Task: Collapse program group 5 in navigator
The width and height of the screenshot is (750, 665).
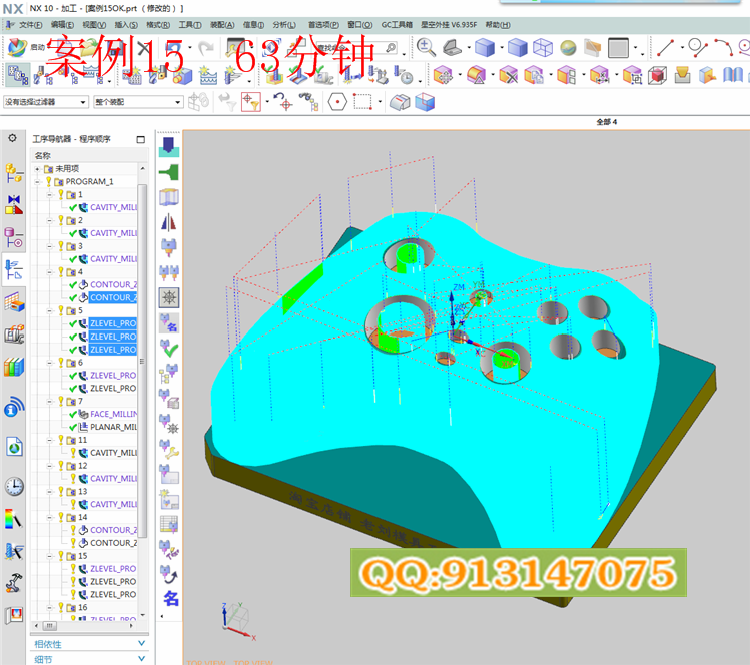Action: click(x=50, y=310)
